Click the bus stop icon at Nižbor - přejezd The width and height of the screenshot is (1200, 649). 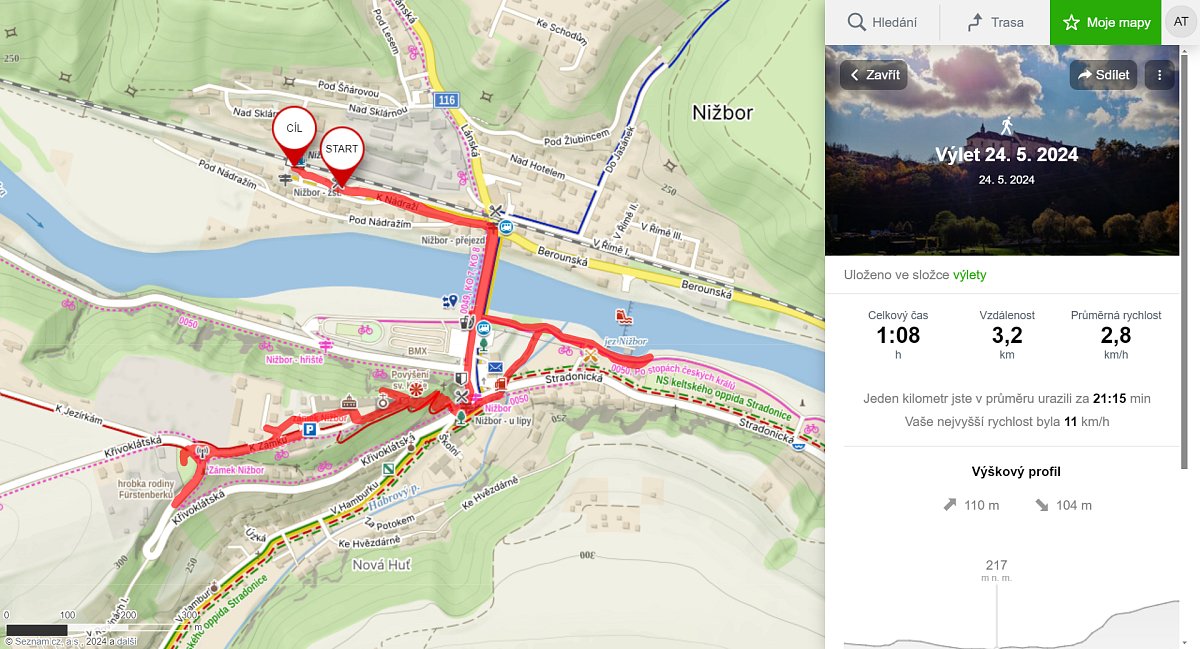[506, 227]
